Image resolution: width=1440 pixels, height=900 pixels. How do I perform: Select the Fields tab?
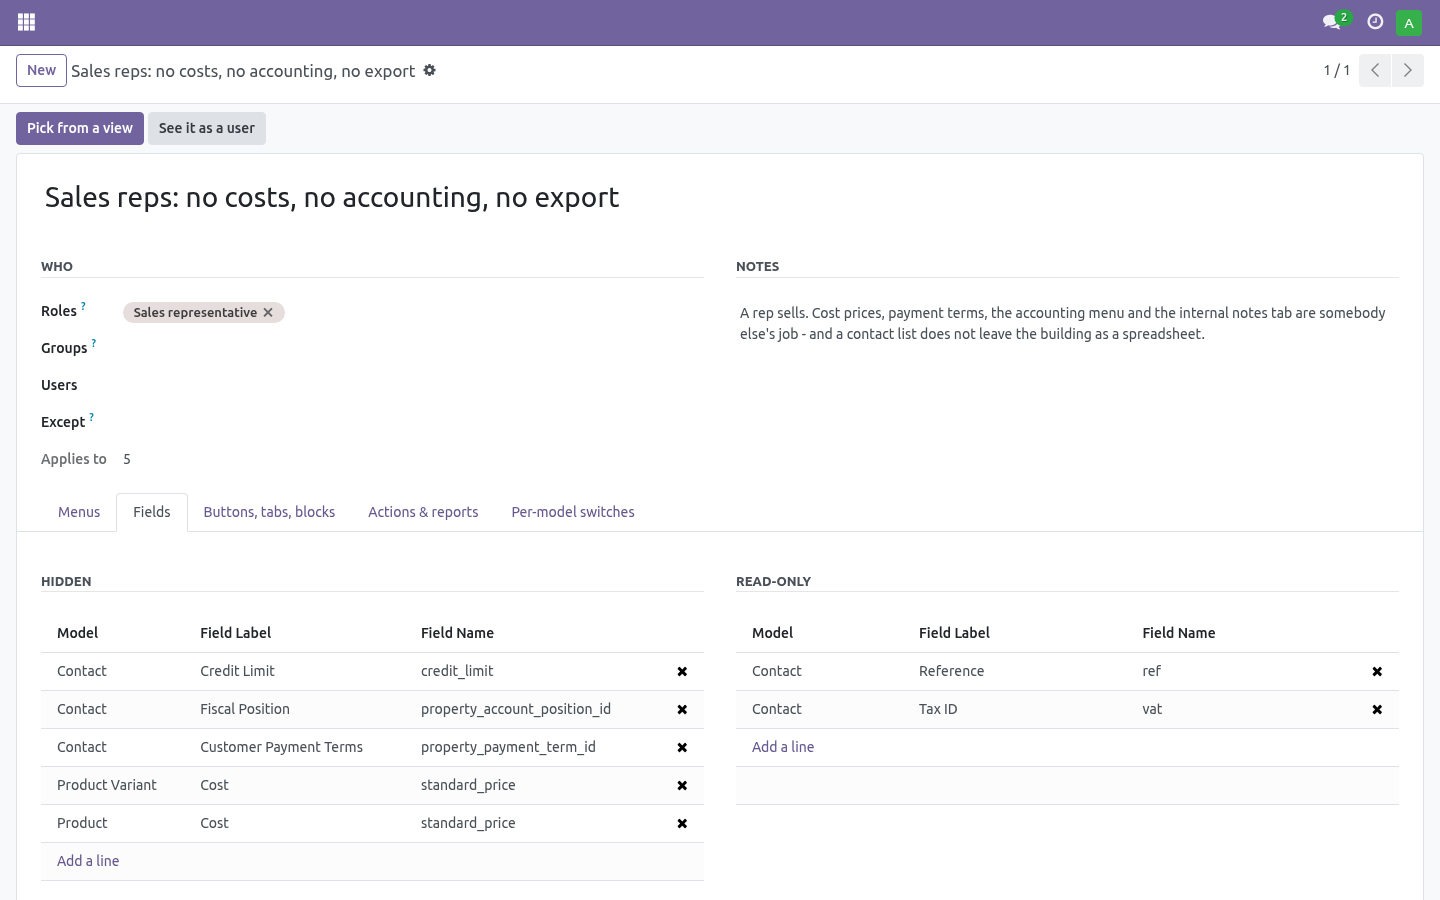pyautogui.click(x=152, y=512)
